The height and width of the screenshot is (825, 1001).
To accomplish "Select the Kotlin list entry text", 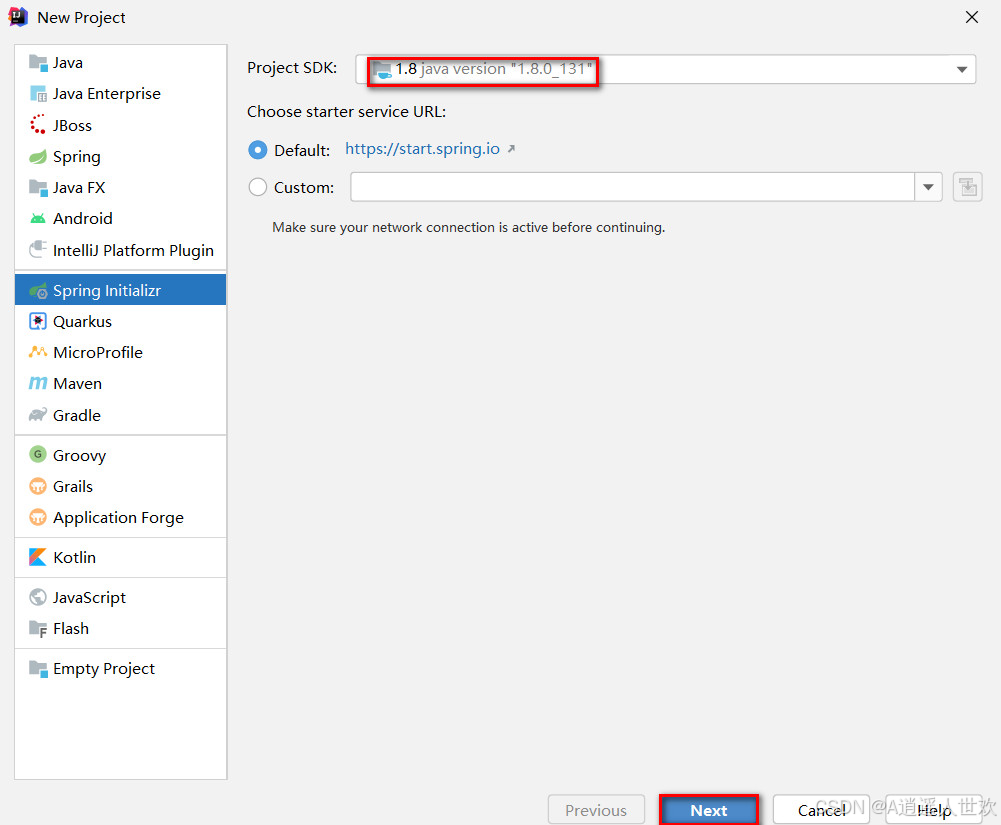I will pos(75,557).
